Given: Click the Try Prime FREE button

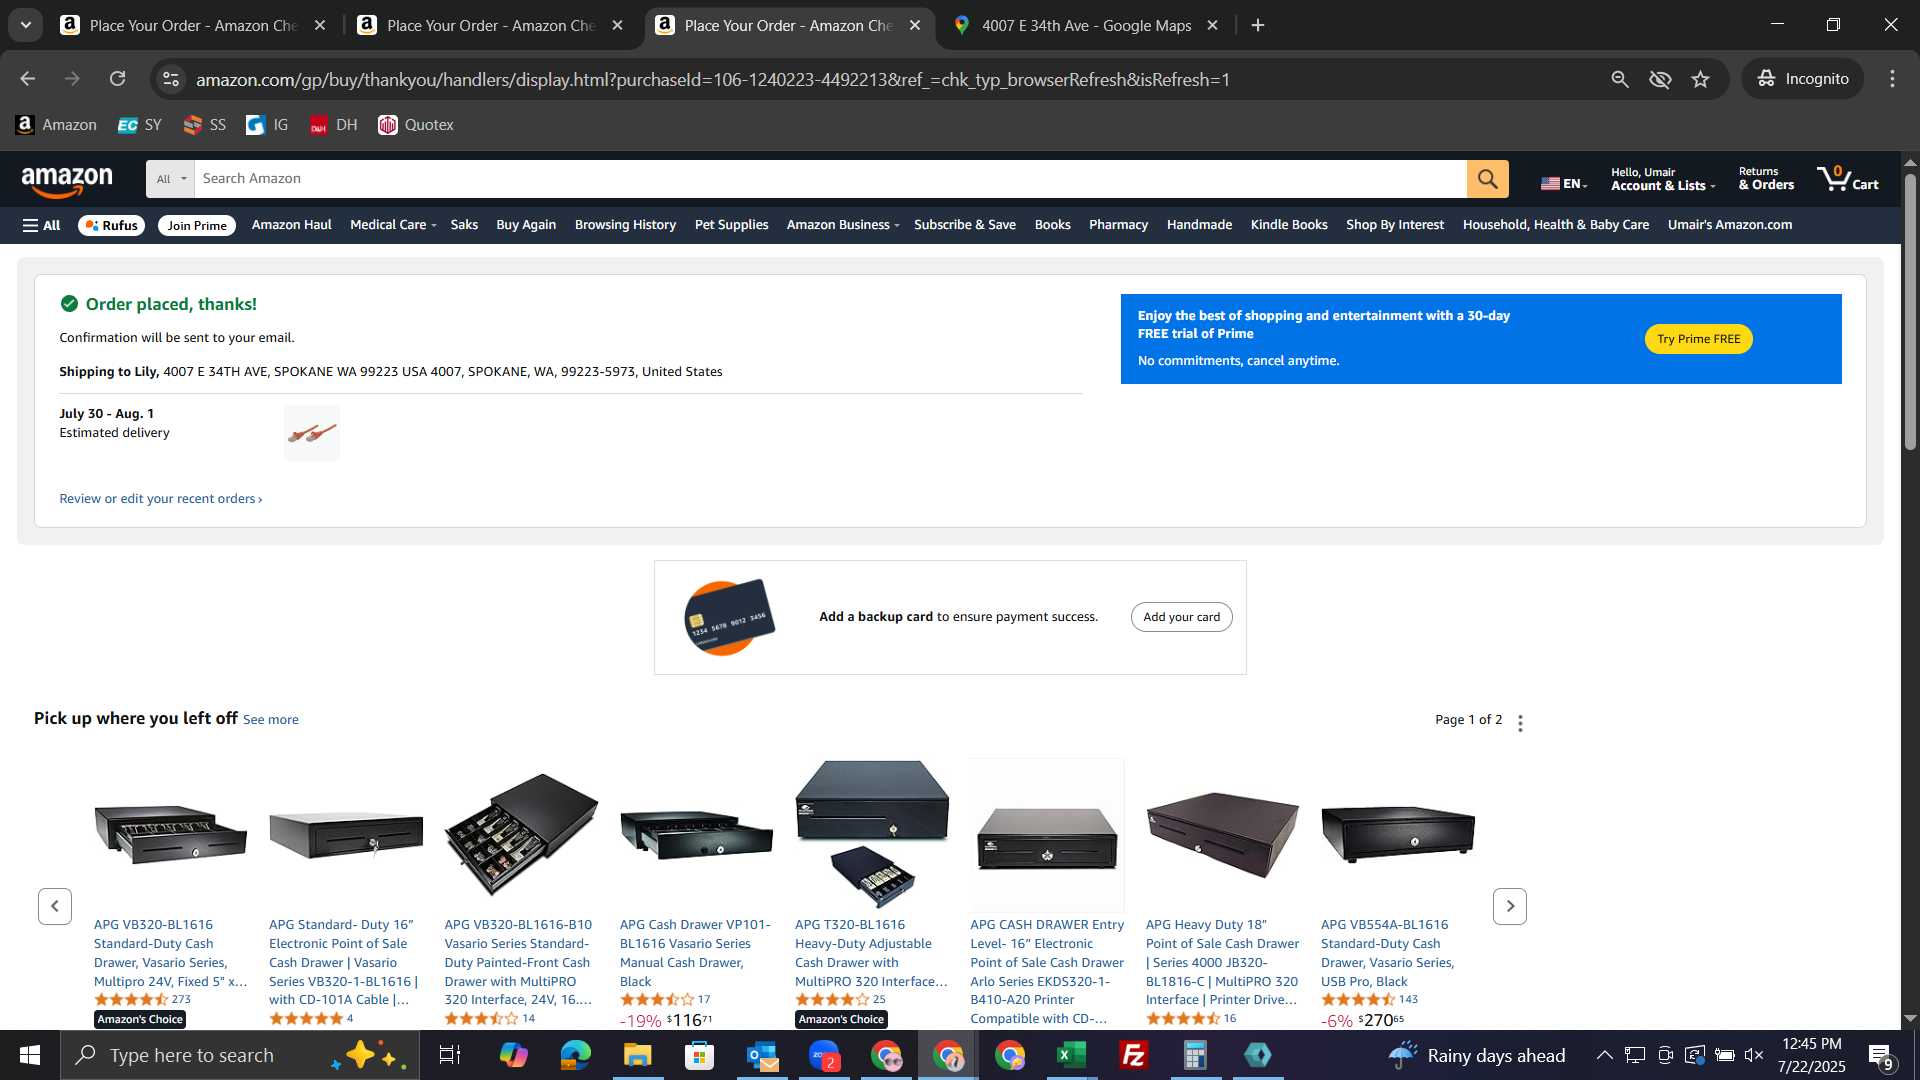Looking at the screenshot, I should coord(1698,339).
